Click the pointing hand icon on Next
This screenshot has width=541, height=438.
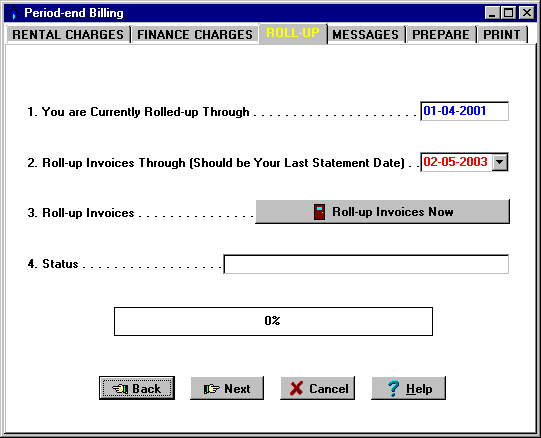pos(212,389)
